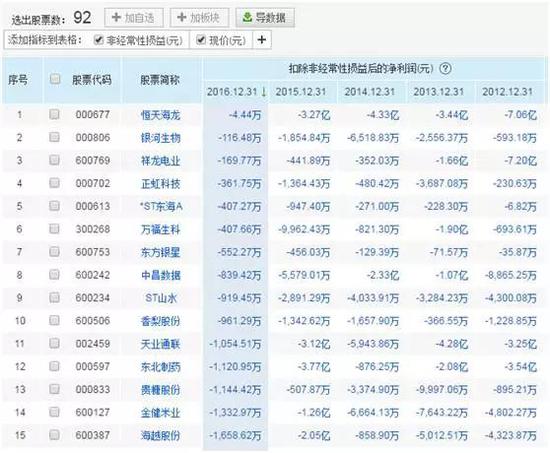The height and width of the screenshot is (453, 550).
Task: Open the 东北制药 stock link
Action: click(x=160, y=367)
